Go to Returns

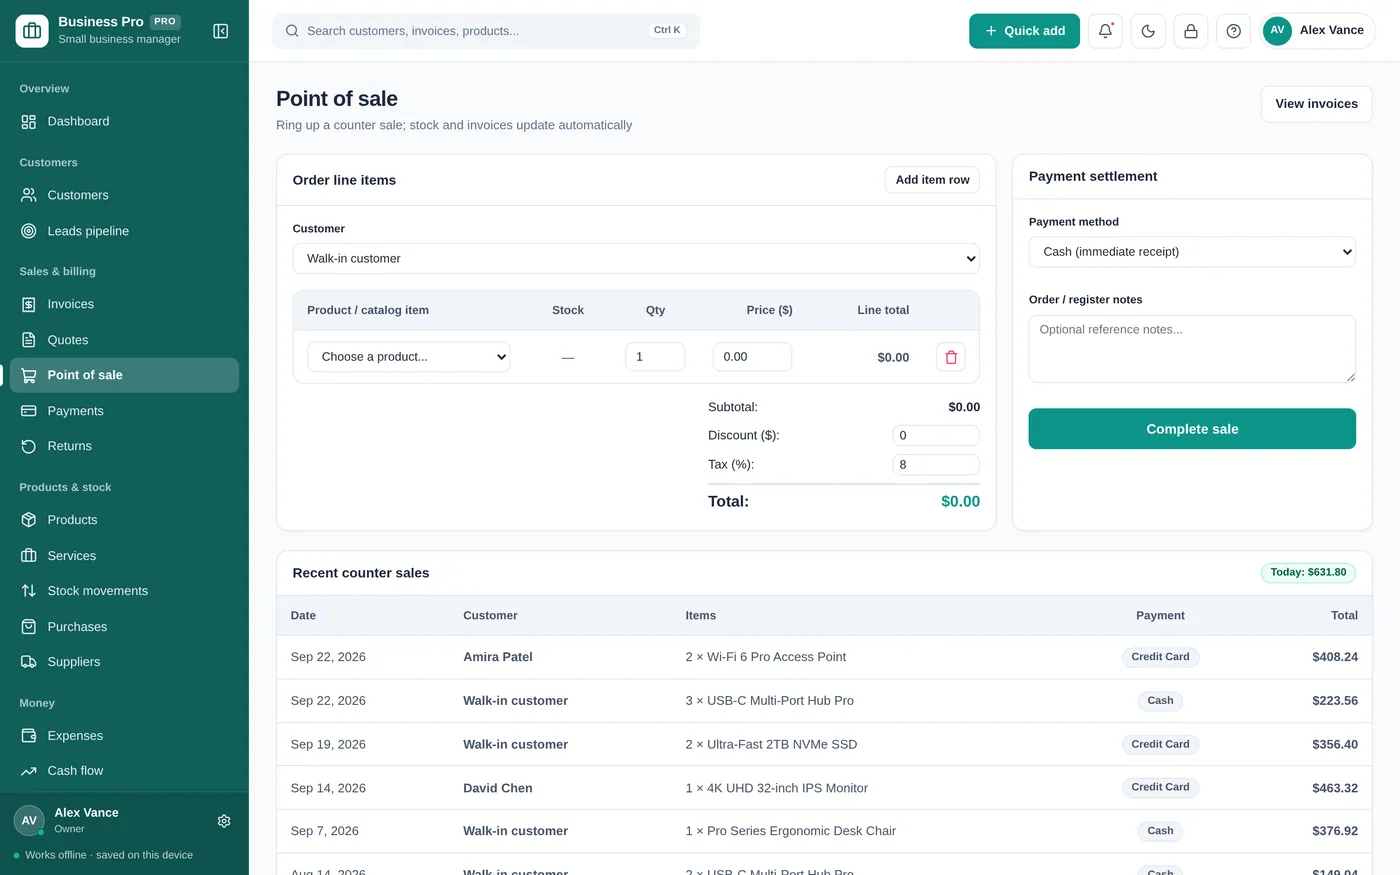click(x=124, y=446)
